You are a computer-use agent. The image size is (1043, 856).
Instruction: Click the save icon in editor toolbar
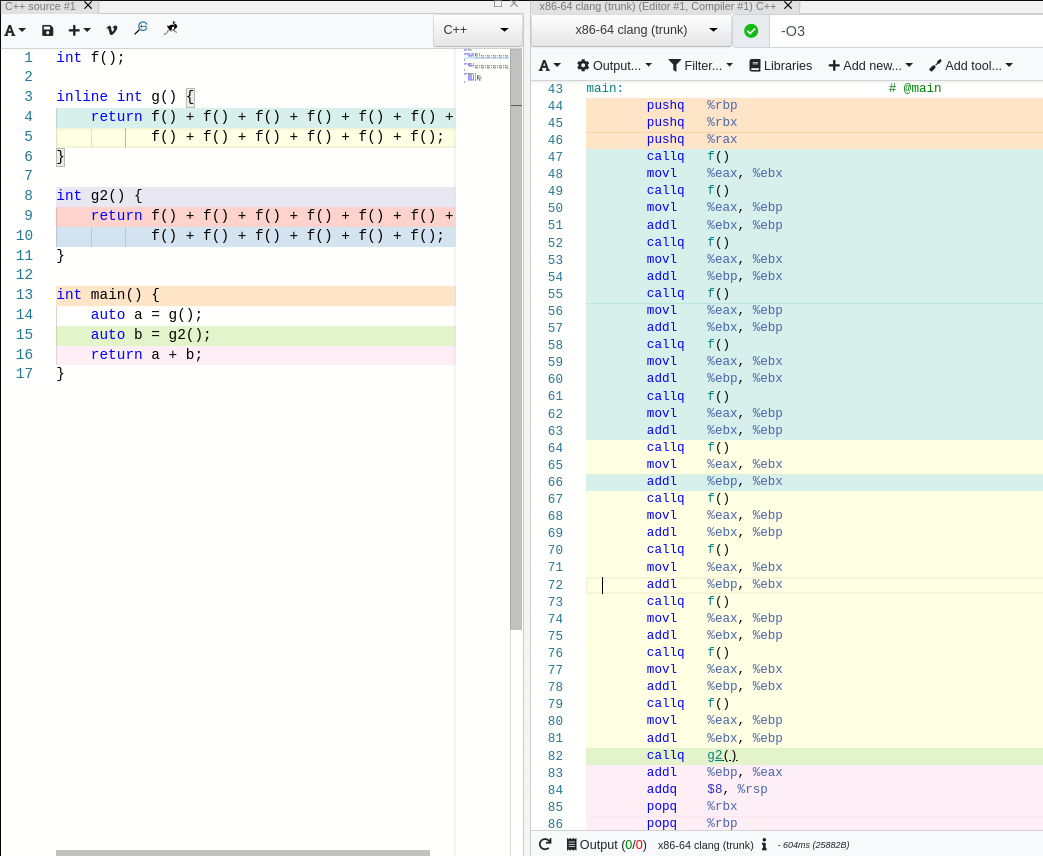coord(47,31)
